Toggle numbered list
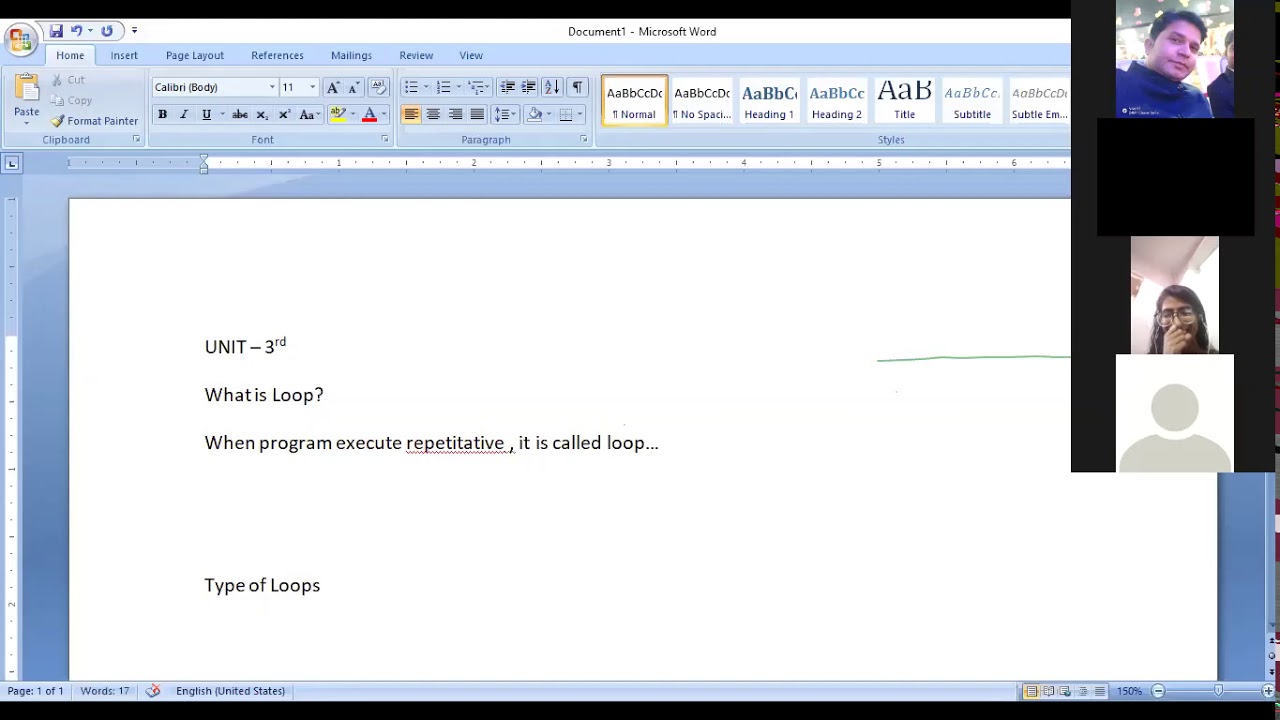 [x=443, y=87]
